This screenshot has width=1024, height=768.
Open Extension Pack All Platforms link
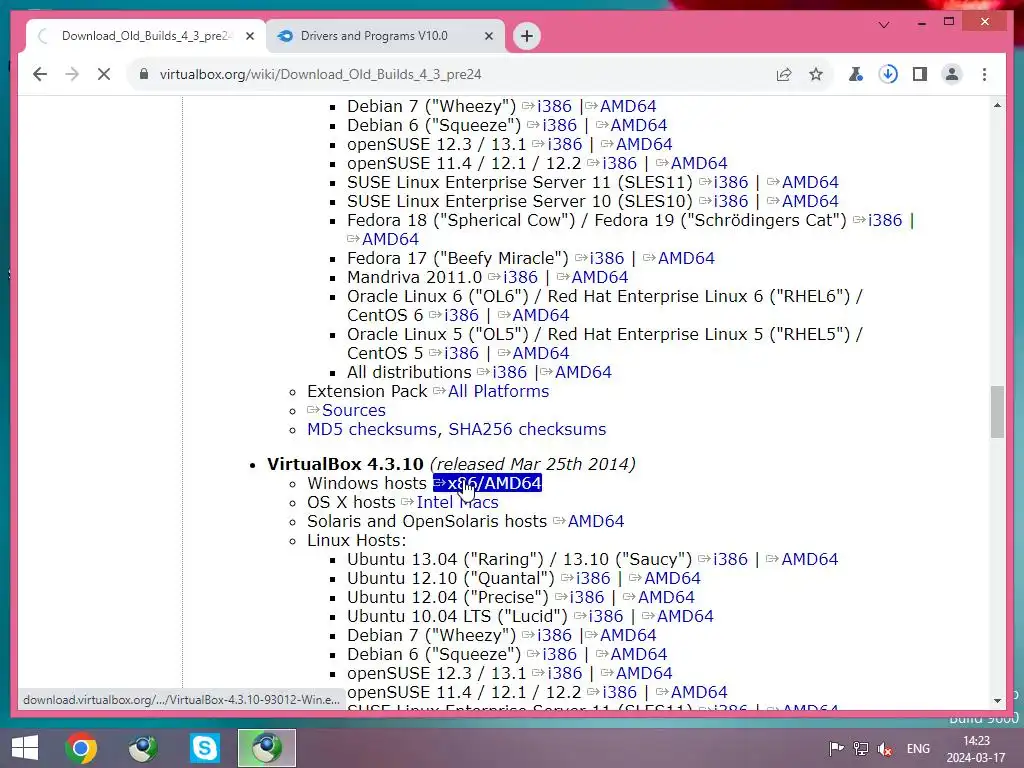(491, 391)
